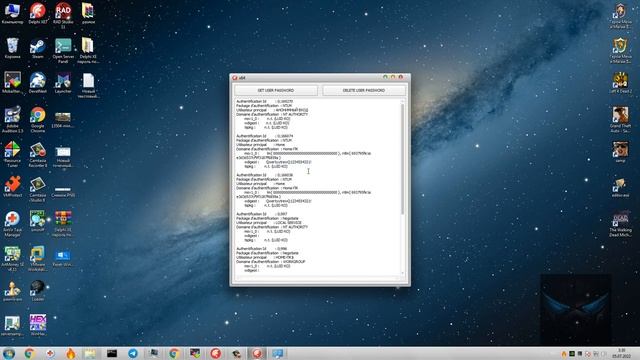This screenshot has width=640, height=360.
Task: Open the Open Server Panel shortcut
Action: coord(63,51)
